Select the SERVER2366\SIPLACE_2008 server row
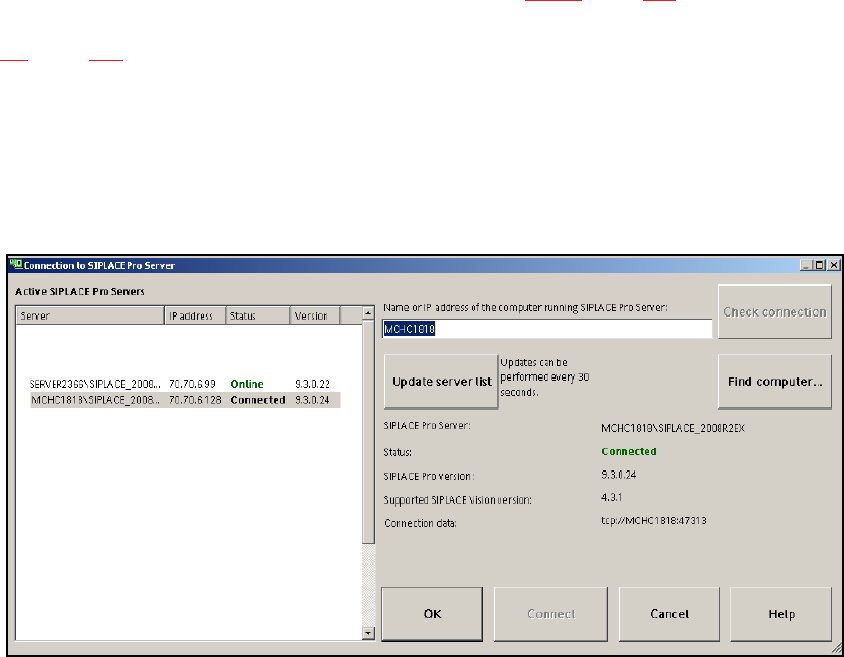This screenshot has height=657, width=844. pyautogui.click(x=185, y=384)
